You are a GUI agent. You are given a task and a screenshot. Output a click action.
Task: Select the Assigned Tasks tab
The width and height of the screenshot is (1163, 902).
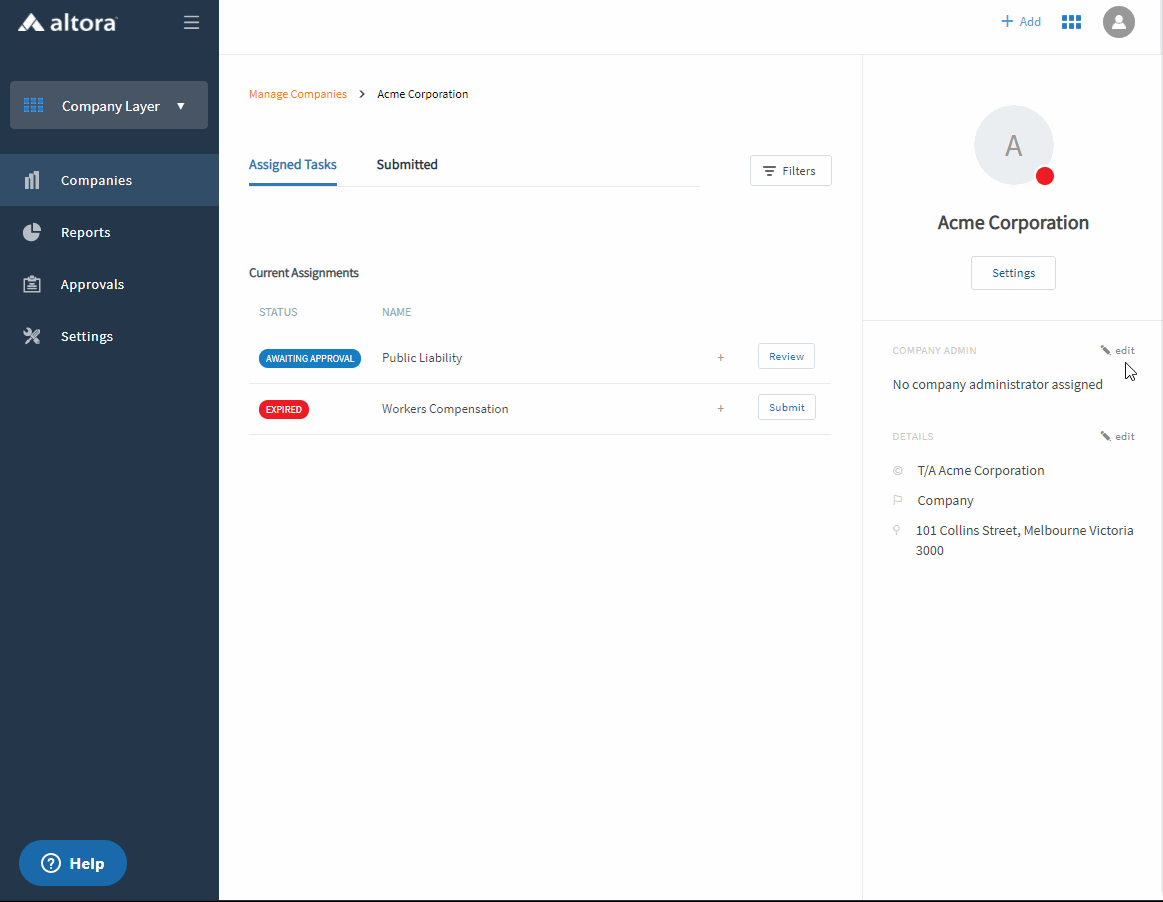292,165
